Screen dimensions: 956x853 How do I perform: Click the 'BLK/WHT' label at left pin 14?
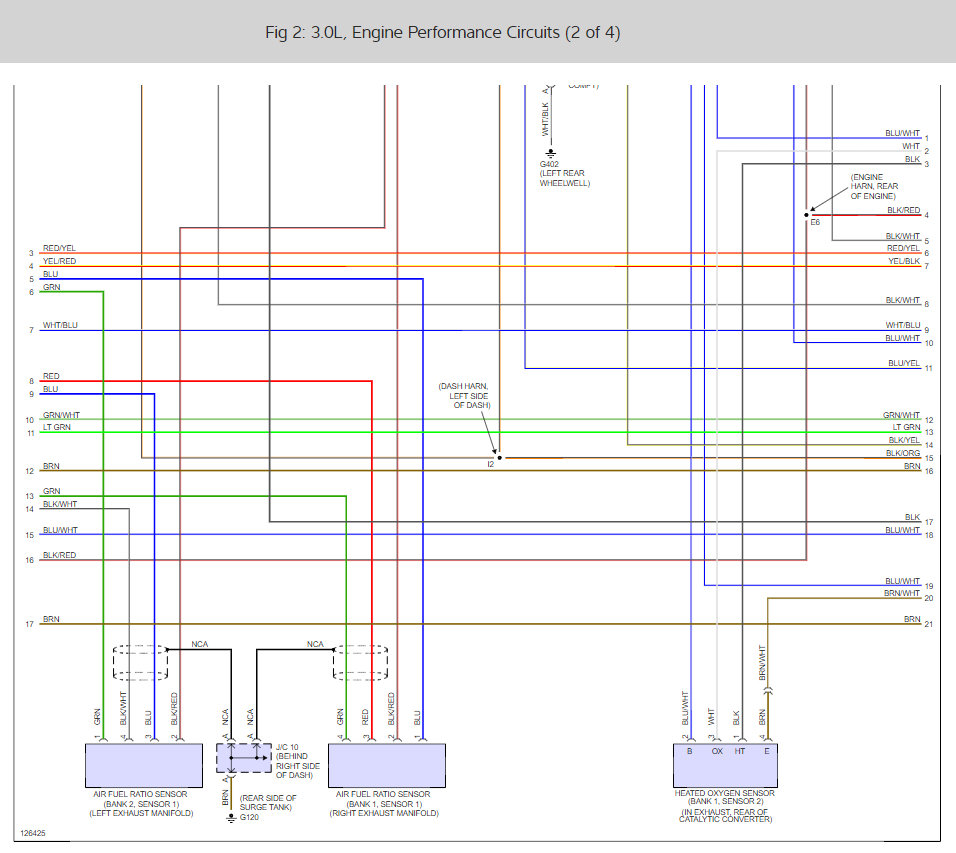(60, 504)
